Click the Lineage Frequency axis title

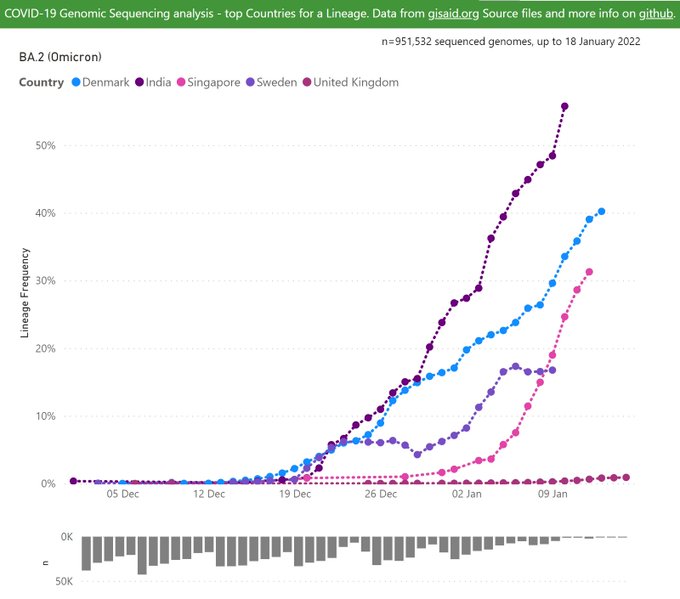(x=25, y=292)
